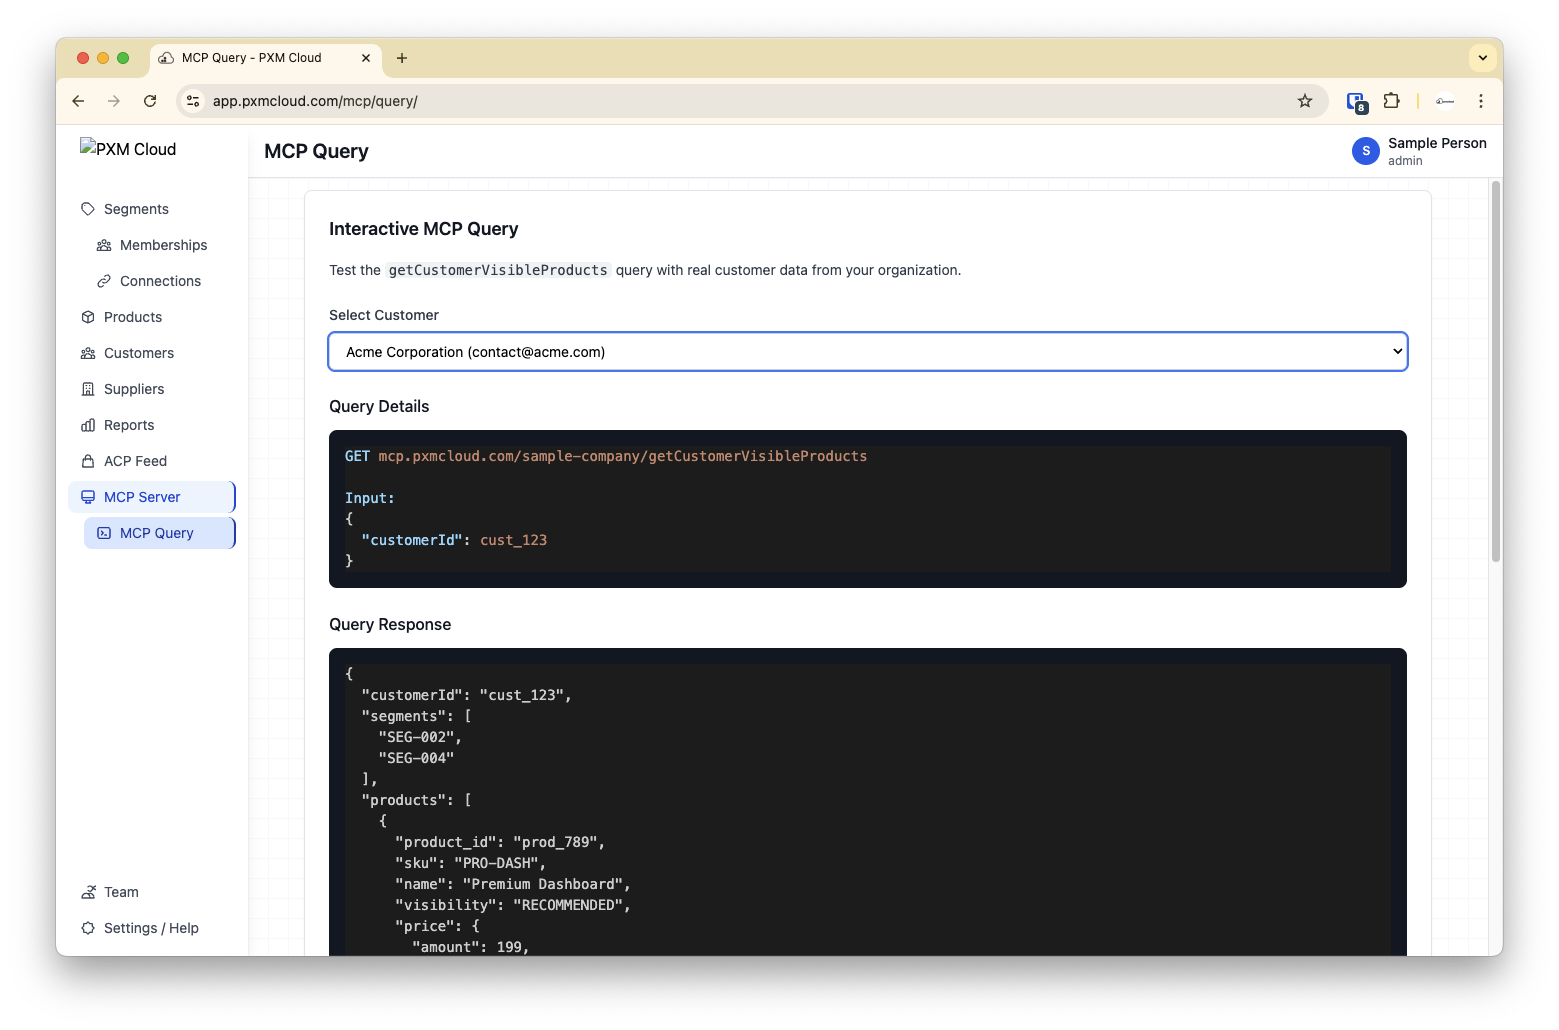Click the forward navigation arrow
The width and height of the screenshot is (1559, 1030).
[114, 101]
